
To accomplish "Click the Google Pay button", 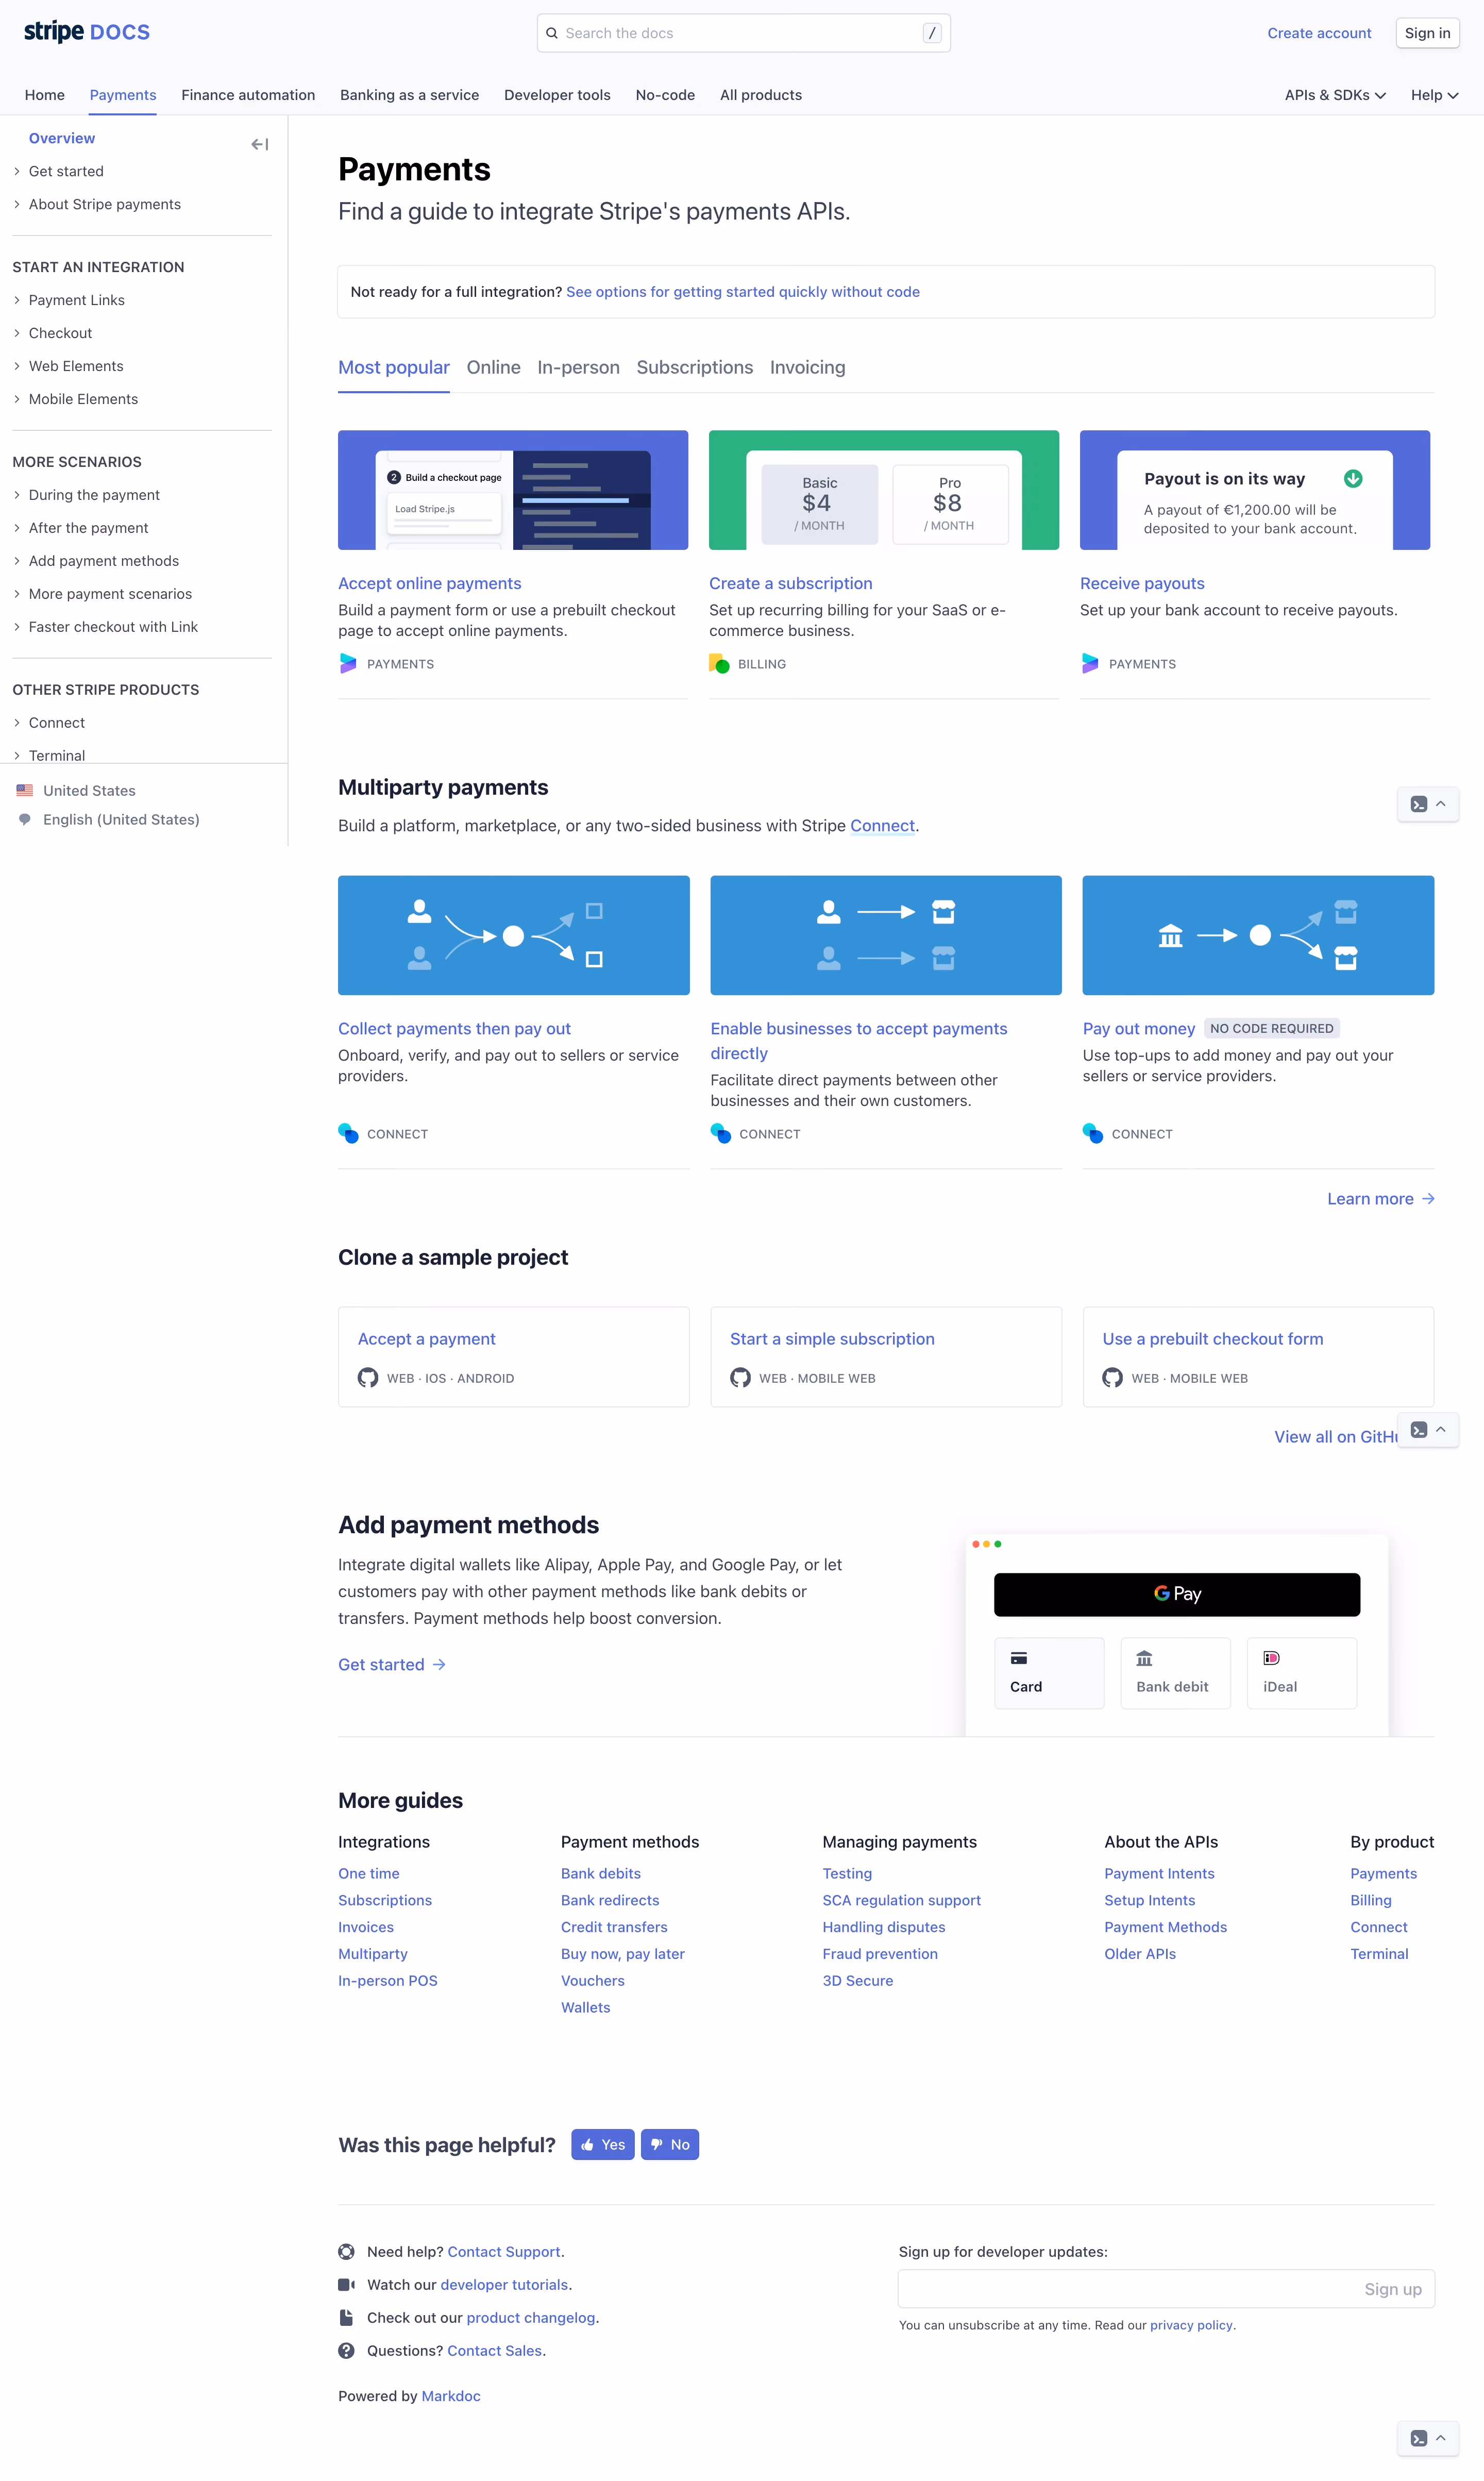I will 1177,1594.
